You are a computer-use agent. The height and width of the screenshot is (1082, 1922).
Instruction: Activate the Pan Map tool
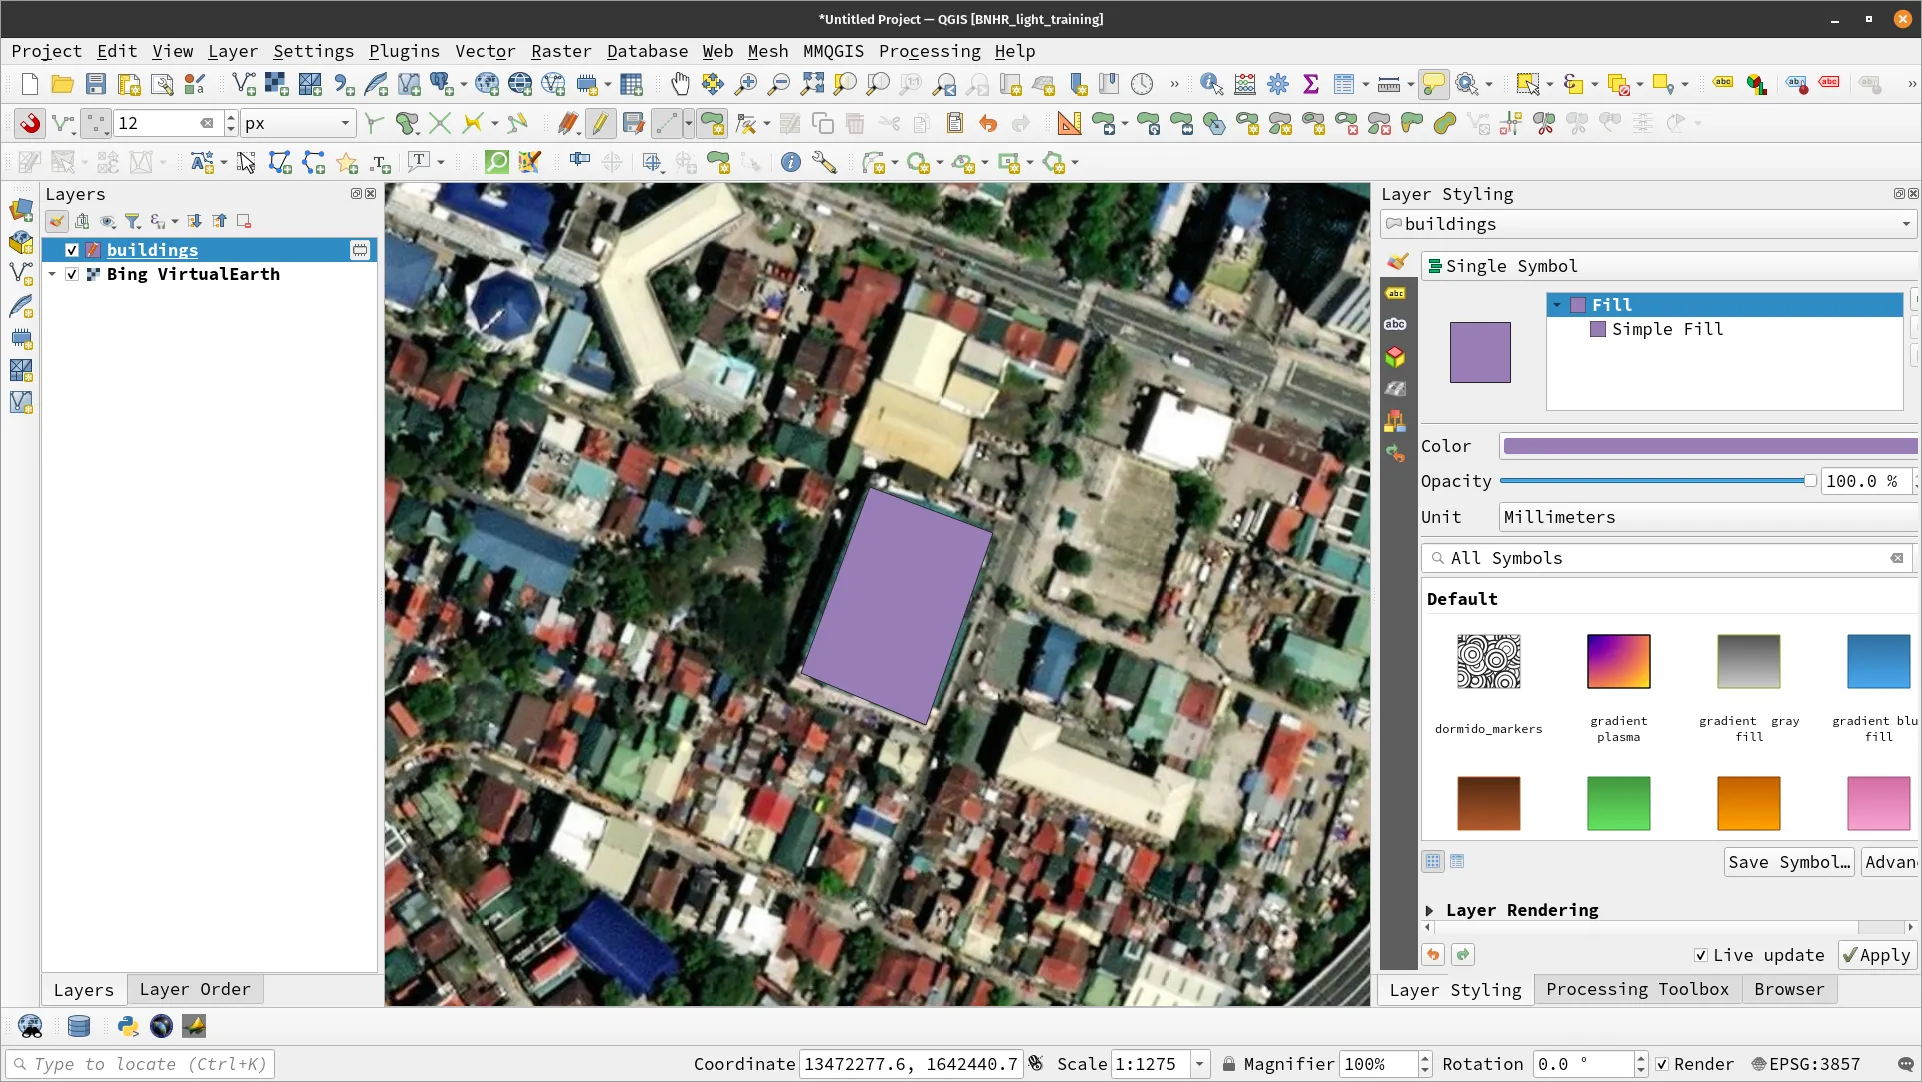(x=680, y=84)
